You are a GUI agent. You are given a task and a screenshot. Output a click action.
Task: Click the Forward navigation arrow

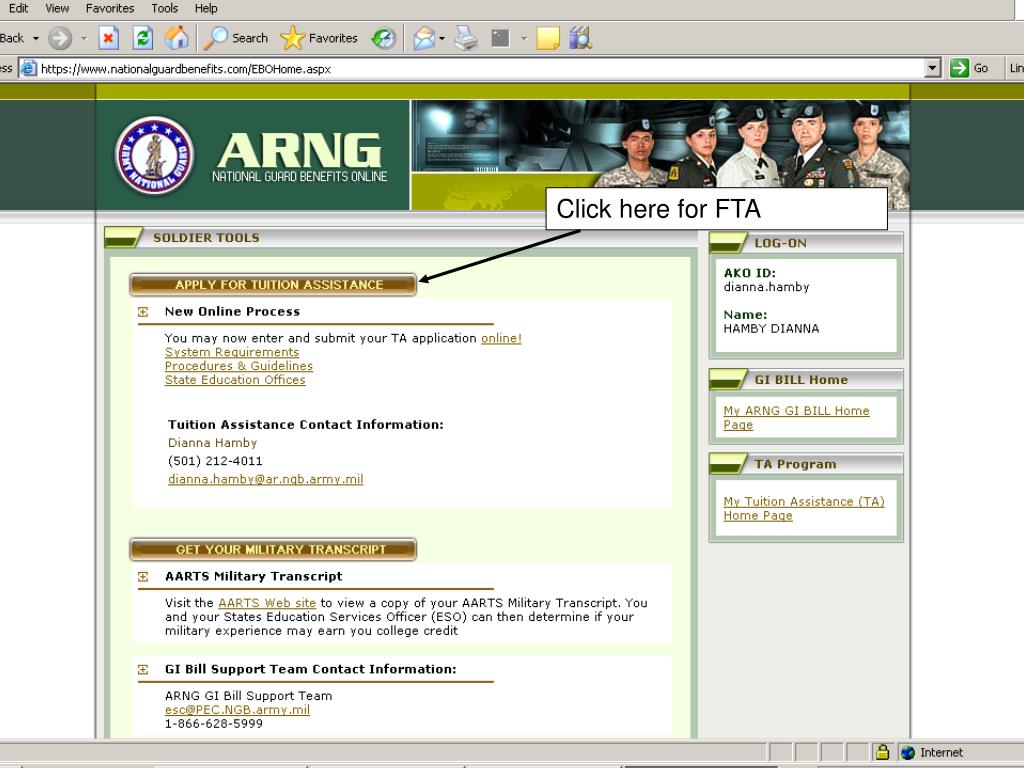click(x=59, y=38)
